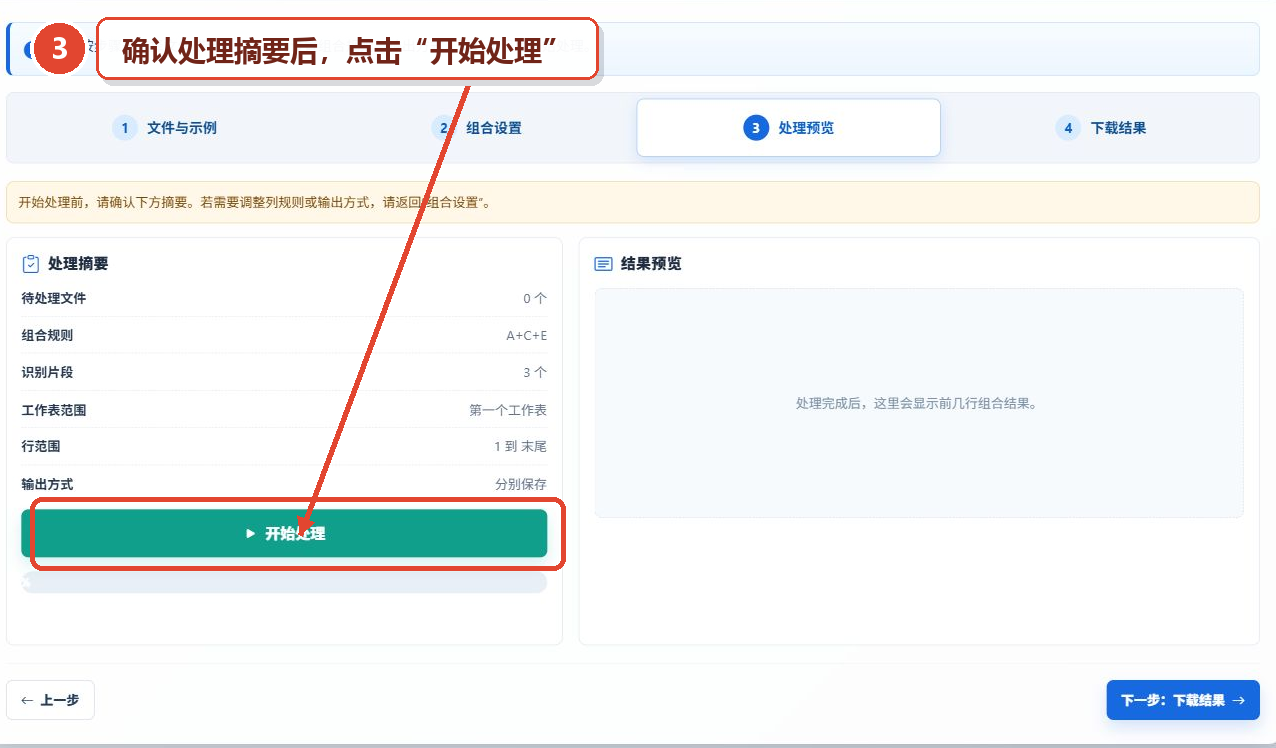
Task: Click the rule value A+C+E
Action: (527, 336)
